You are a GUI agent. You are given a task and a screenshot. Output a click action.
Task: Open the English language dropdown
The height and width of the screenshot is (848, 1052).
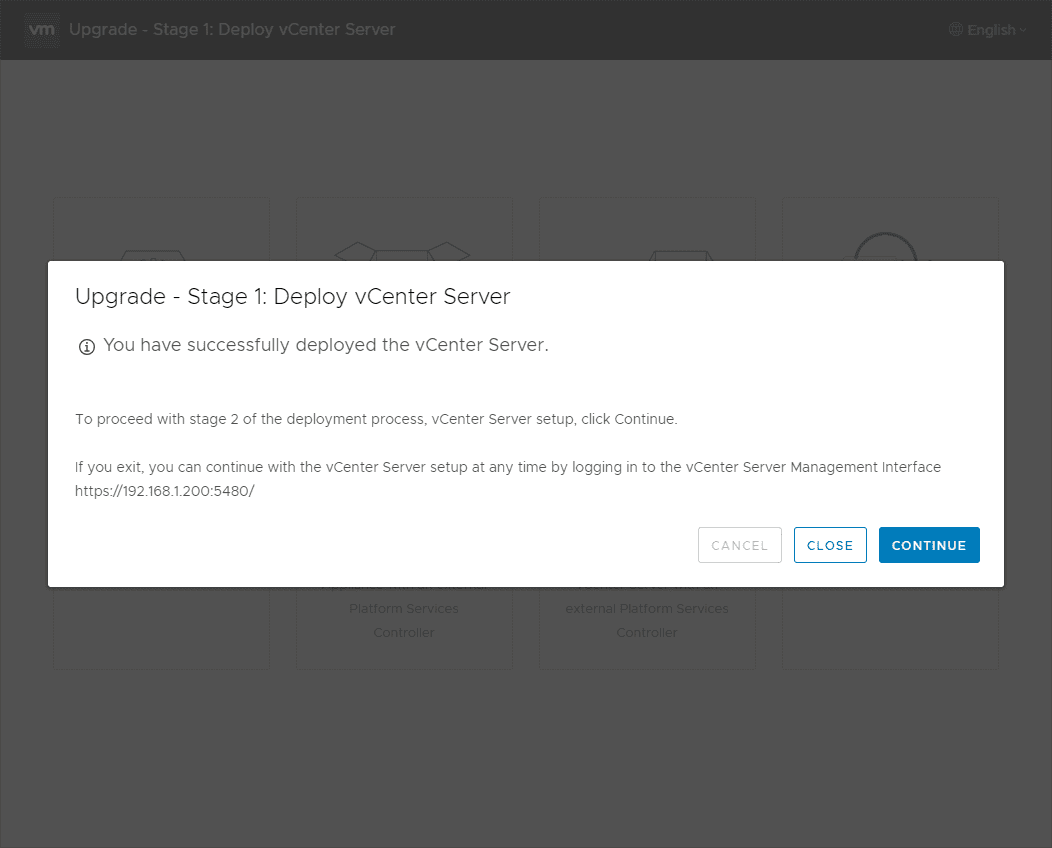(988, 30)
